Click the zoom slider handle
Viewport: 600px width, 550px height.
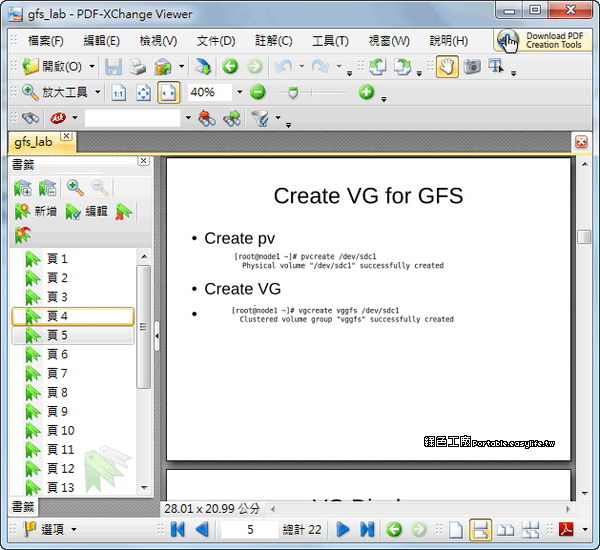point(293,93)
